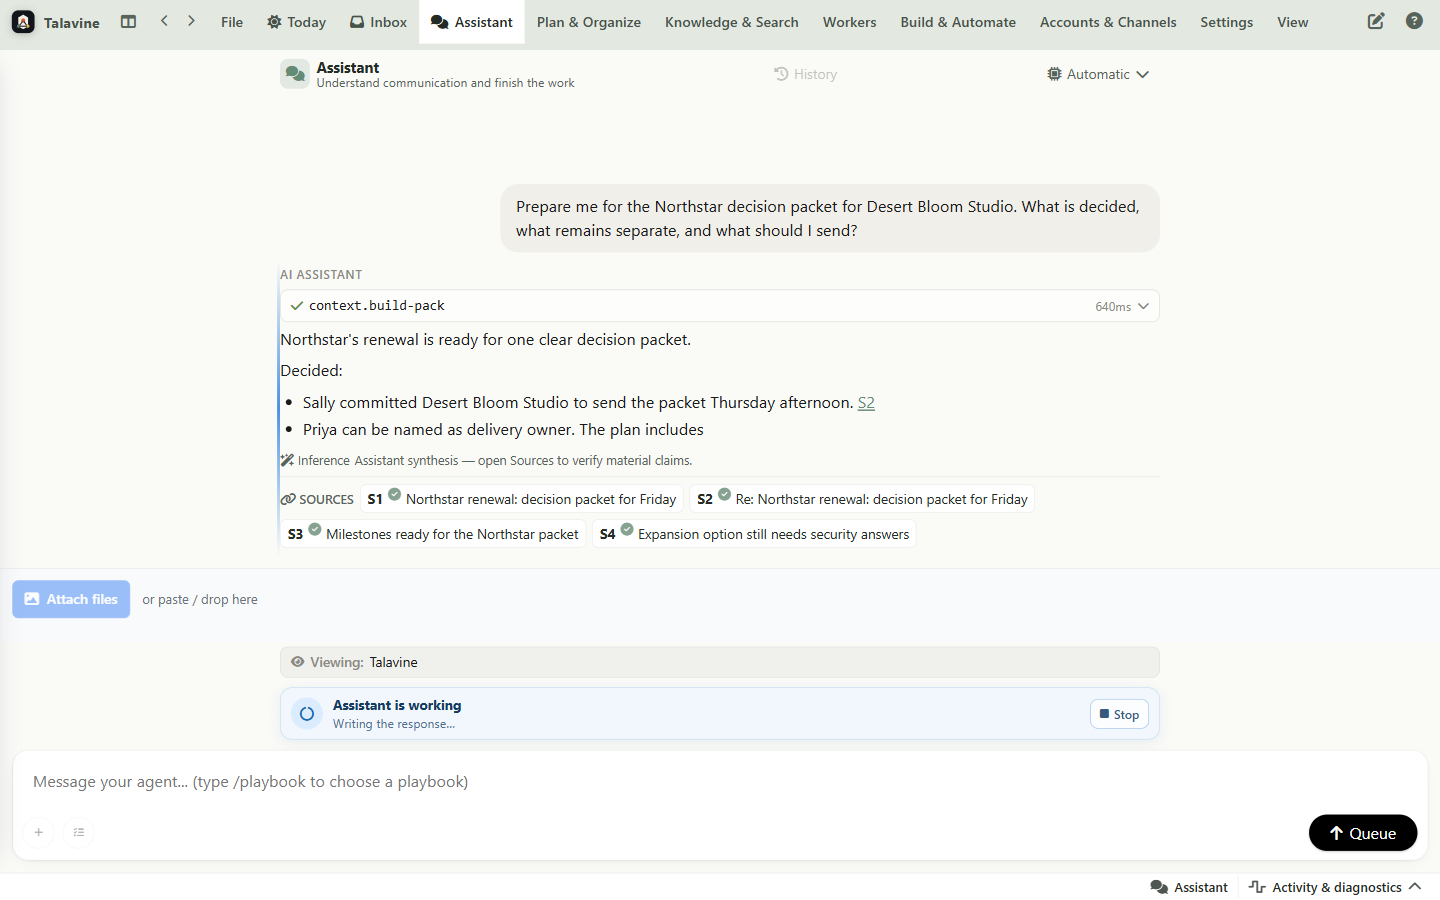Open source S2 Re: Northstar renewal

pos(862,499)
